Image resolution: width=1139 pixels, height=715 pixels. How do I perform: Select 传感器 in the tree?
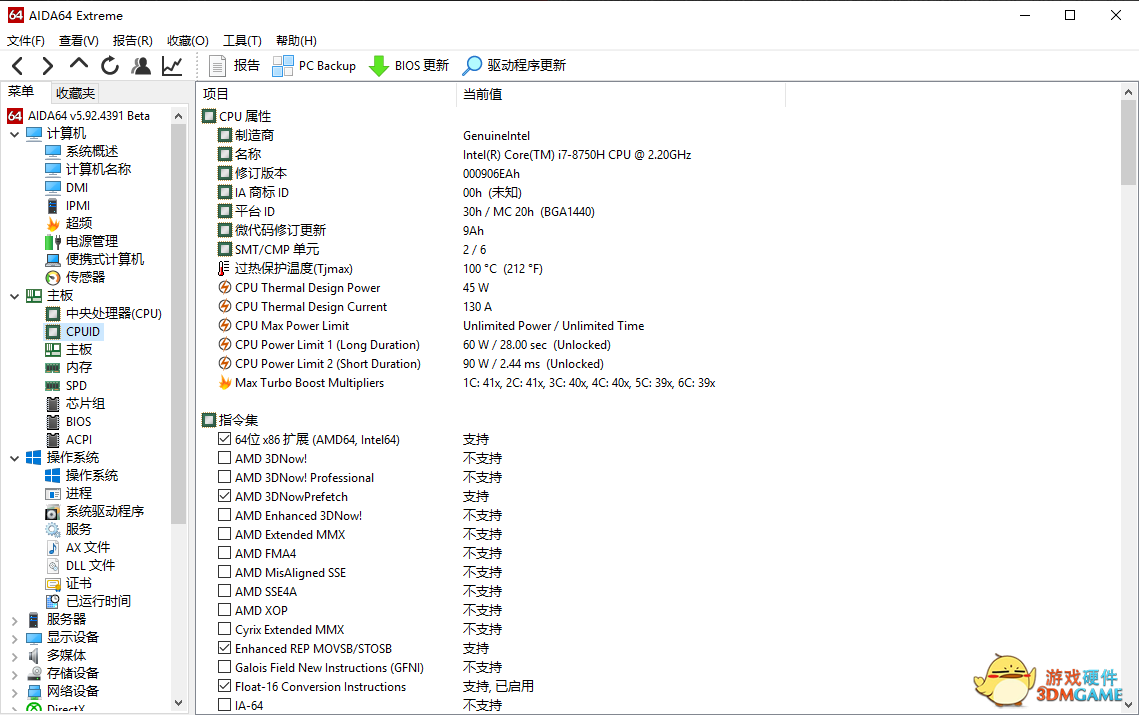pyautogui.click(x=85, y=278)
